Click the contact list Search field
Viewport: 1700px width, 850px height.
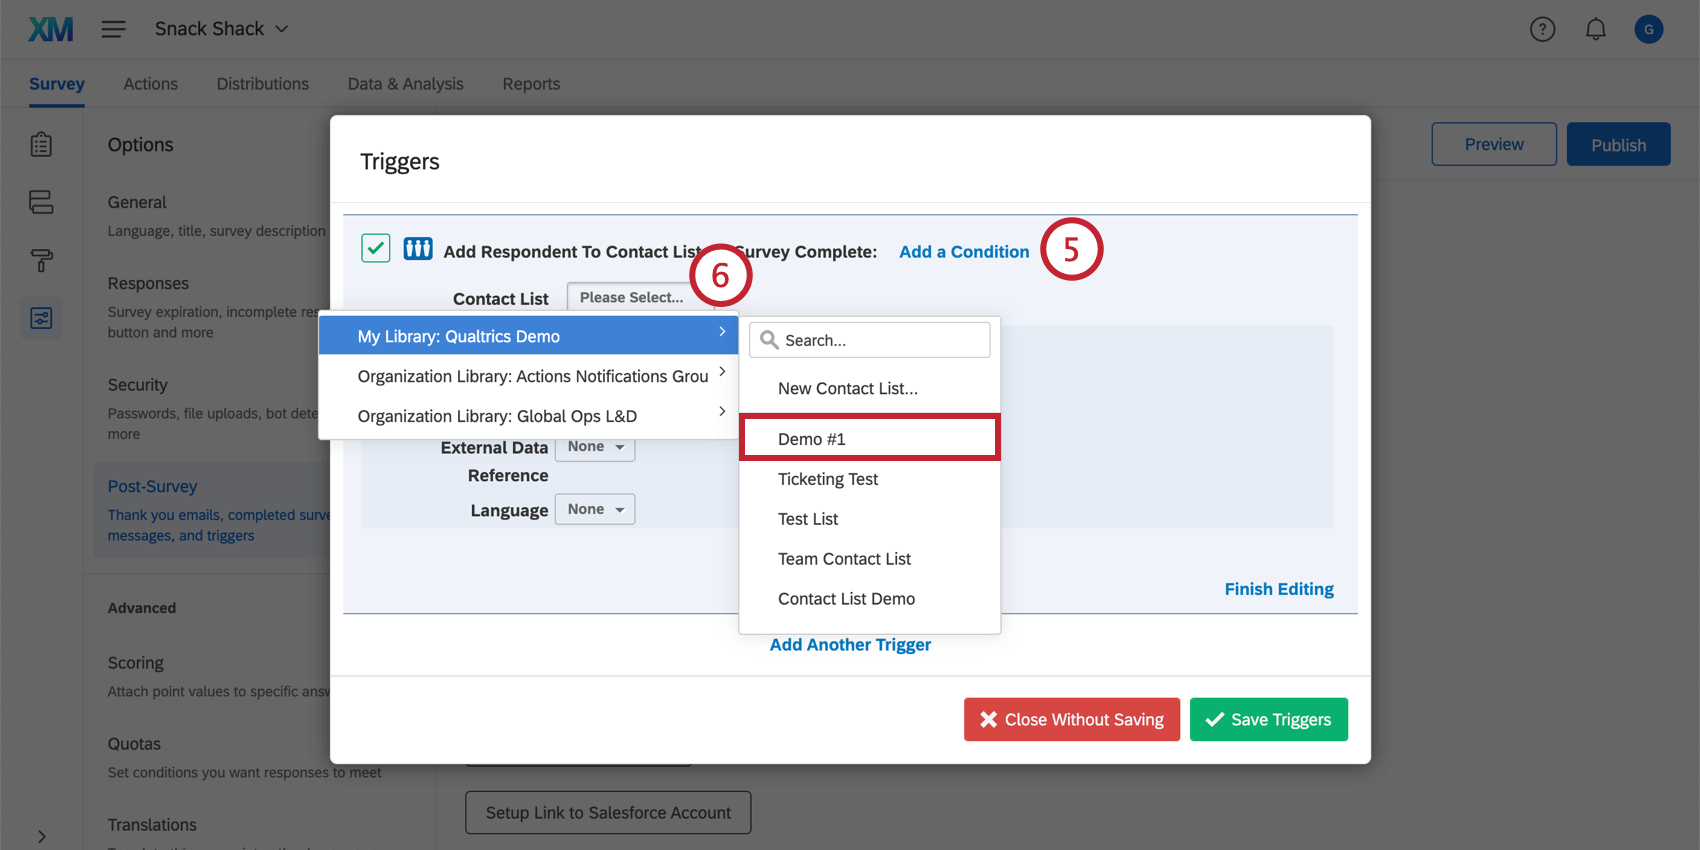pyautogui.click(x=870, y=340)
